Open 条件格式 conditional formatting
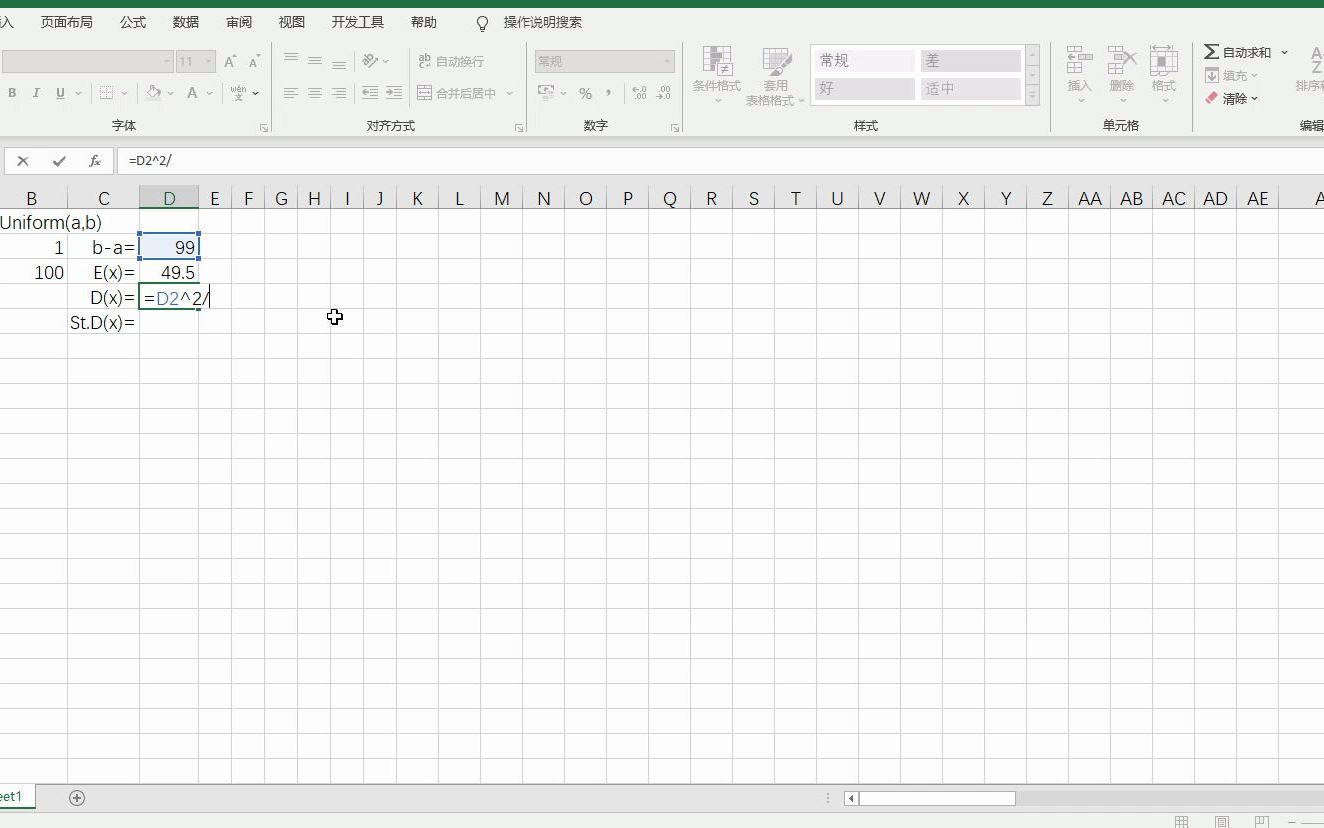Image resolution: width=1324 pixels, height=828 pixels. pos(717,76)
